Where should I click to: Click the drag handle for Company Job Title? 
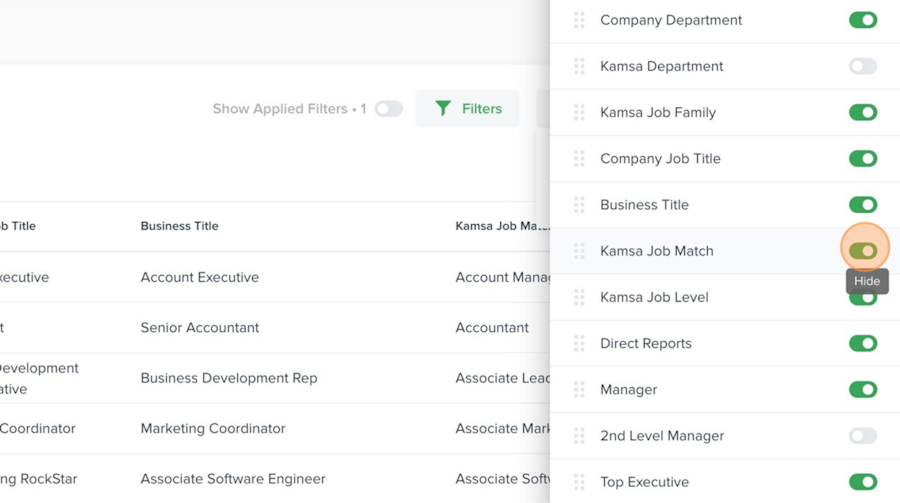click(579, 158)
